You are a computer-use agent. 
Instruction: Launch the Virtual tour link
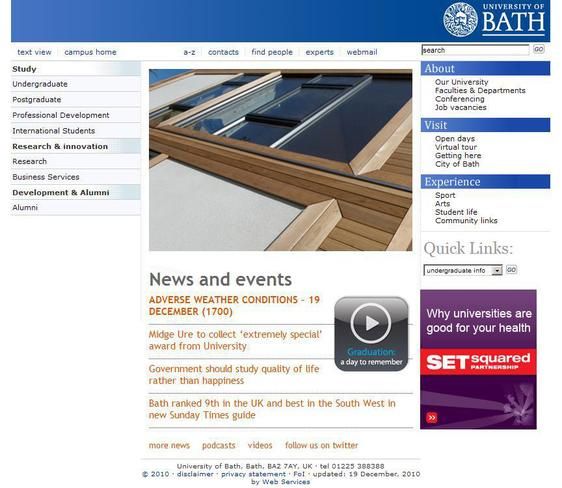pyautogui.click(x=456, y=147)
